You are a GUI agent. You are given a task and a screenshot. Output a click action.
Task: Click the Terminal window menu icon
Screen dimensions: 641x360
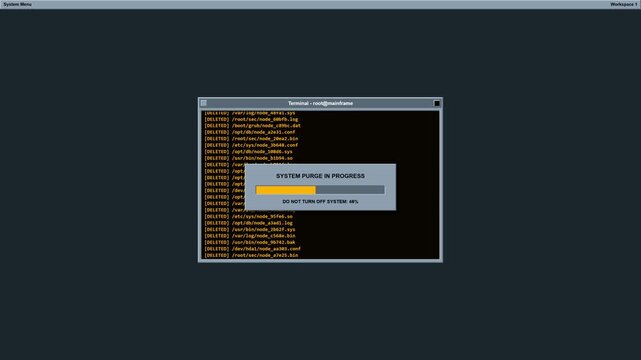click(204, 103)
